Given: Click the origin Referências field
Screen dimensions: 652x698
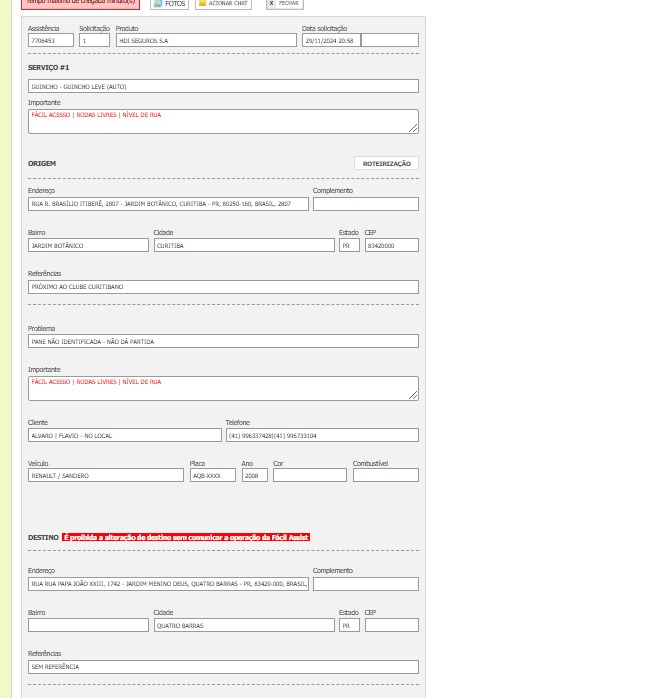Looking at the screenshot, I should [x=223, y=287].
